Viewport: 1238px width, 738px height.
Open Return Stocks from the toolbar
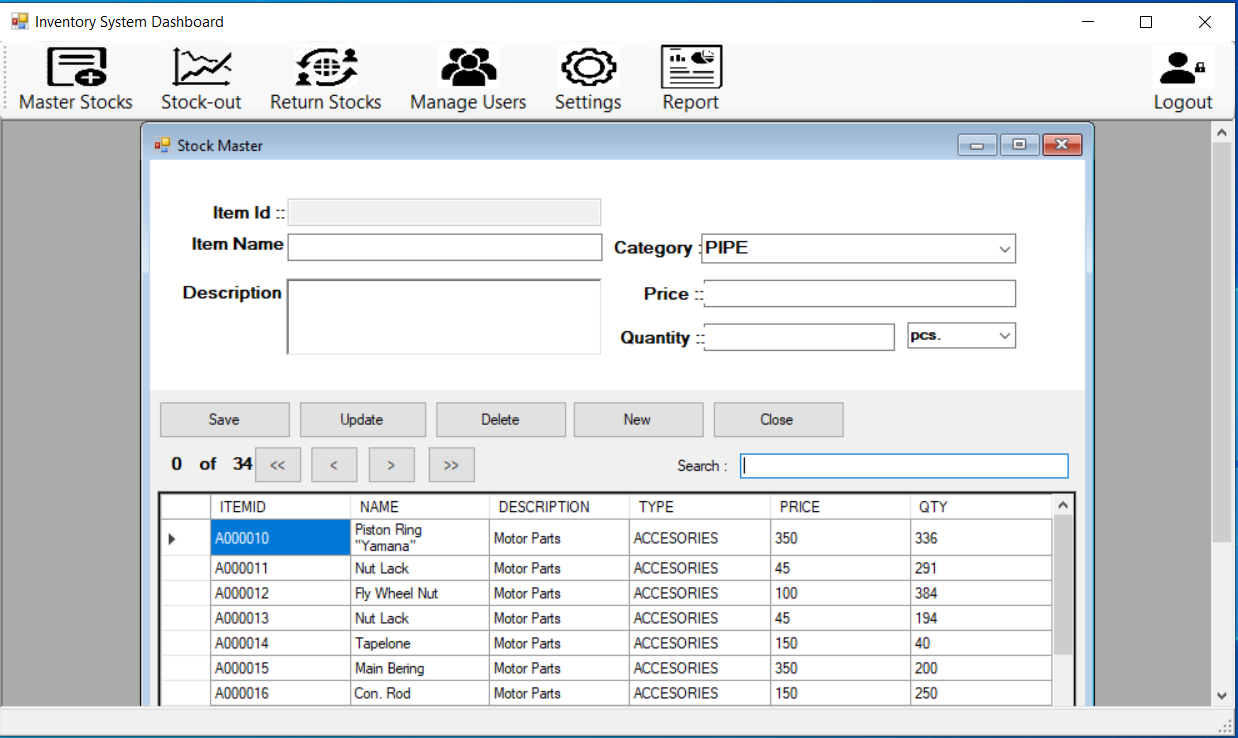pos(325,68)
